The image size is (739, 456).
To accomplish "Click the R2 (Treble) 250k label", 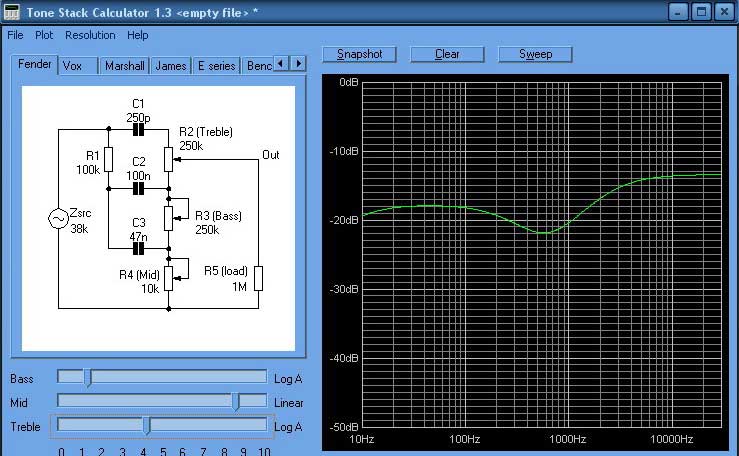I will 205,138.
